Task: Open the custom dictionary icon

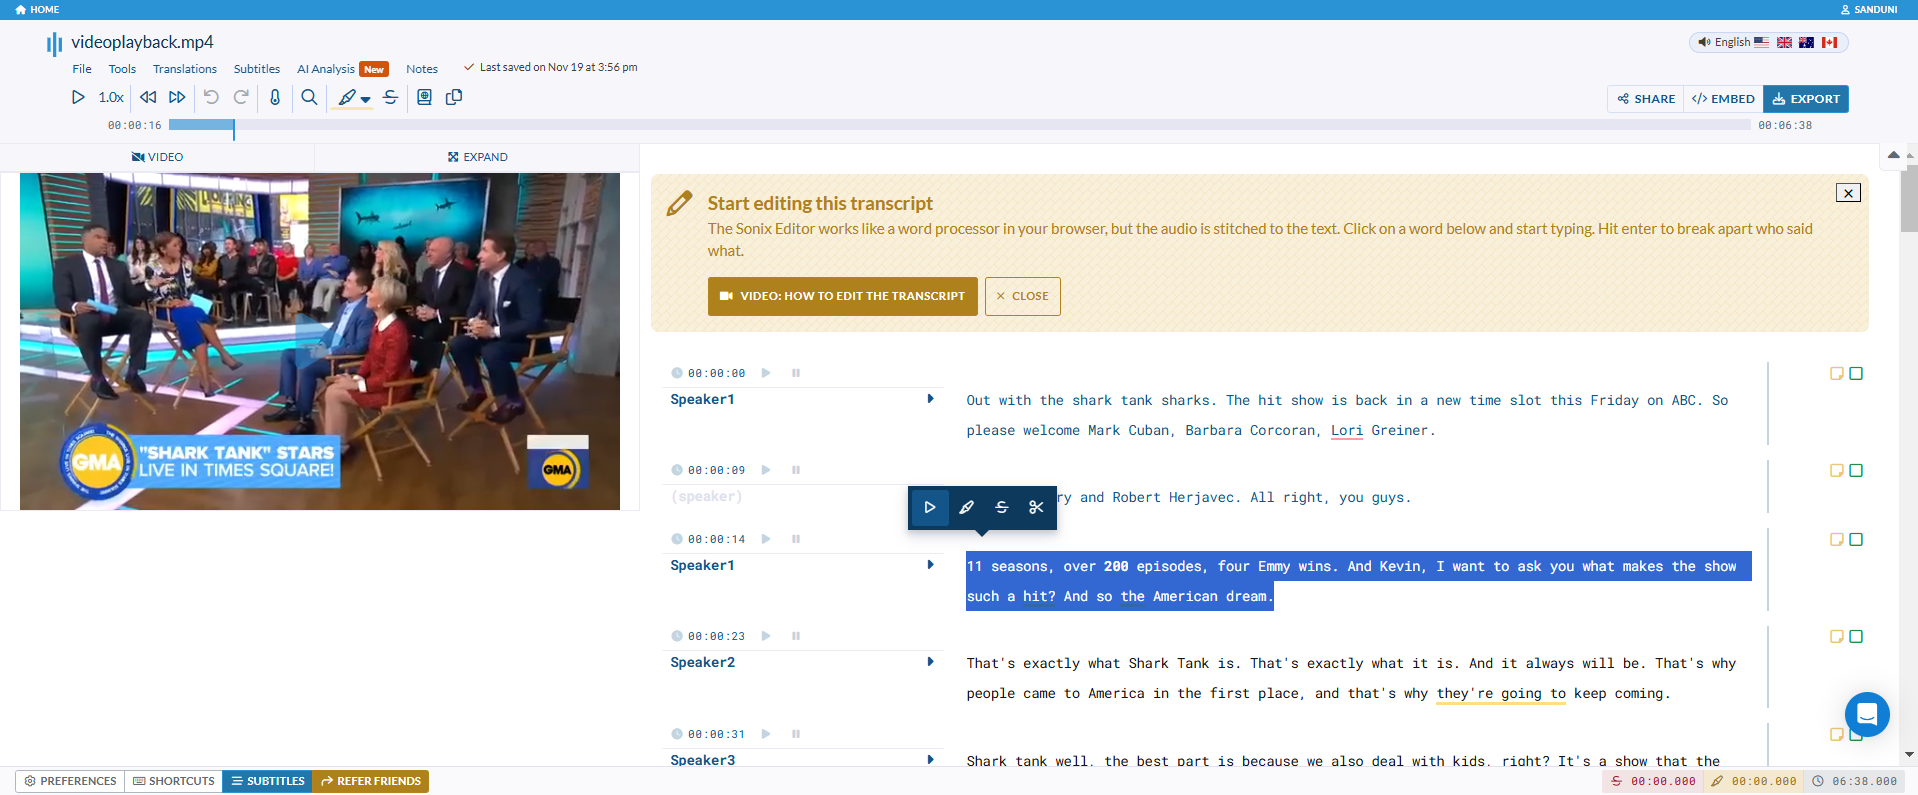Action: point(424,97)
